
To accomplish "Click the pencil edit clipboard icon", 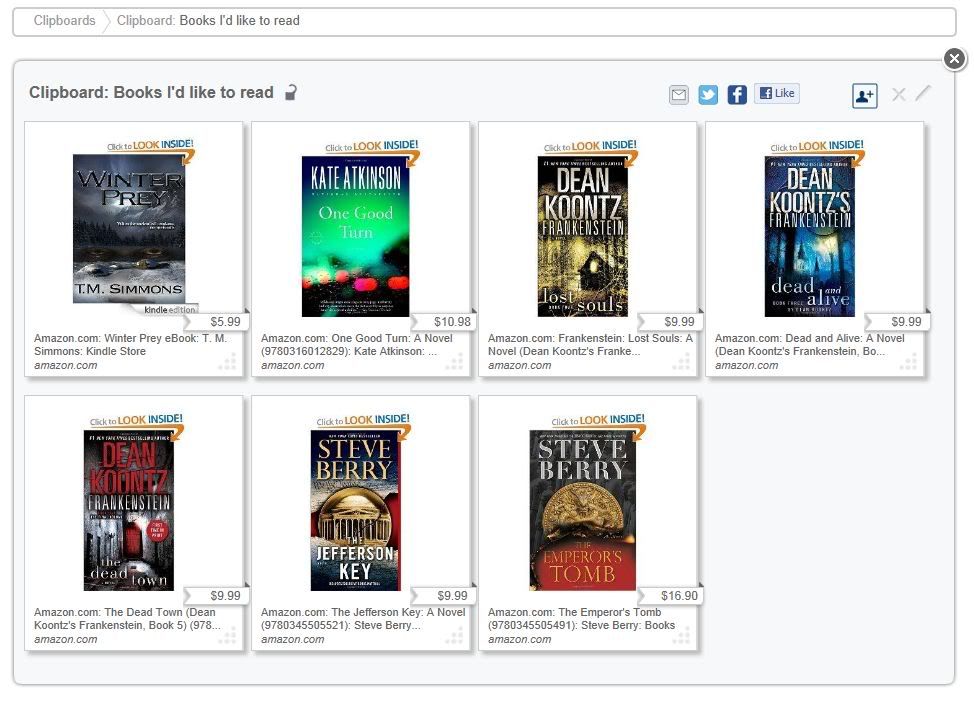I will [x=922, y=93].
